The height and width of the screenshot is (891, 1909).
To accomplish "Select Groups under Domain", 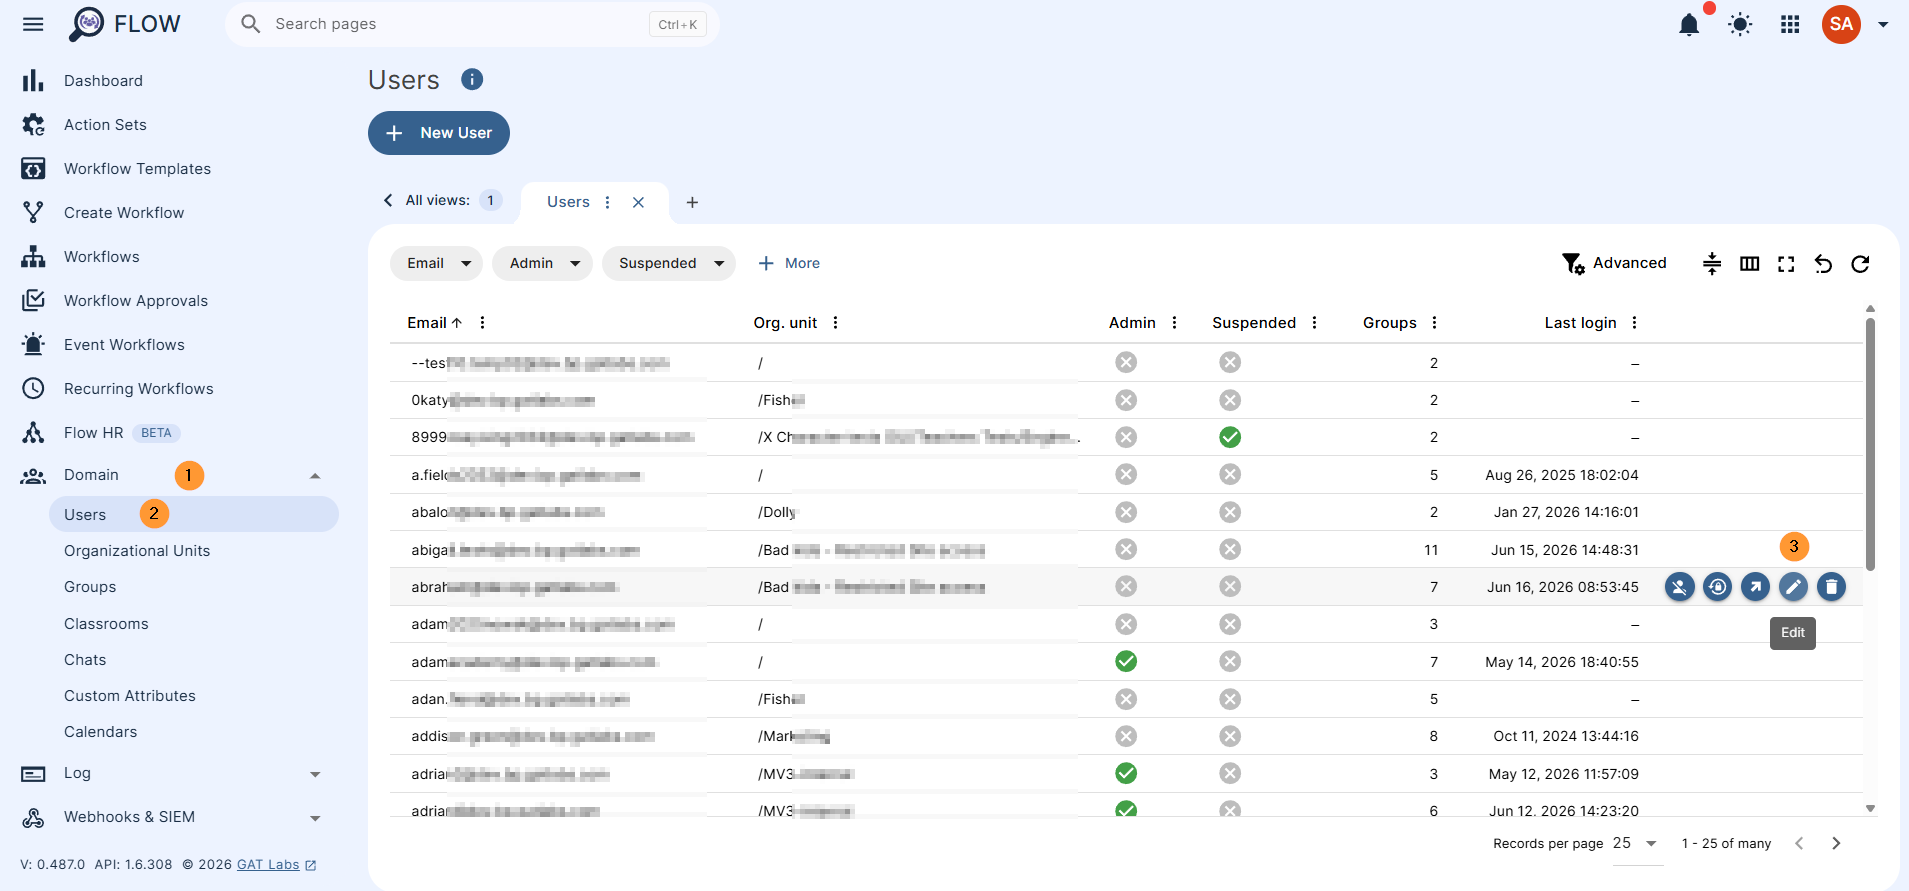I will (x=90, y=587).
